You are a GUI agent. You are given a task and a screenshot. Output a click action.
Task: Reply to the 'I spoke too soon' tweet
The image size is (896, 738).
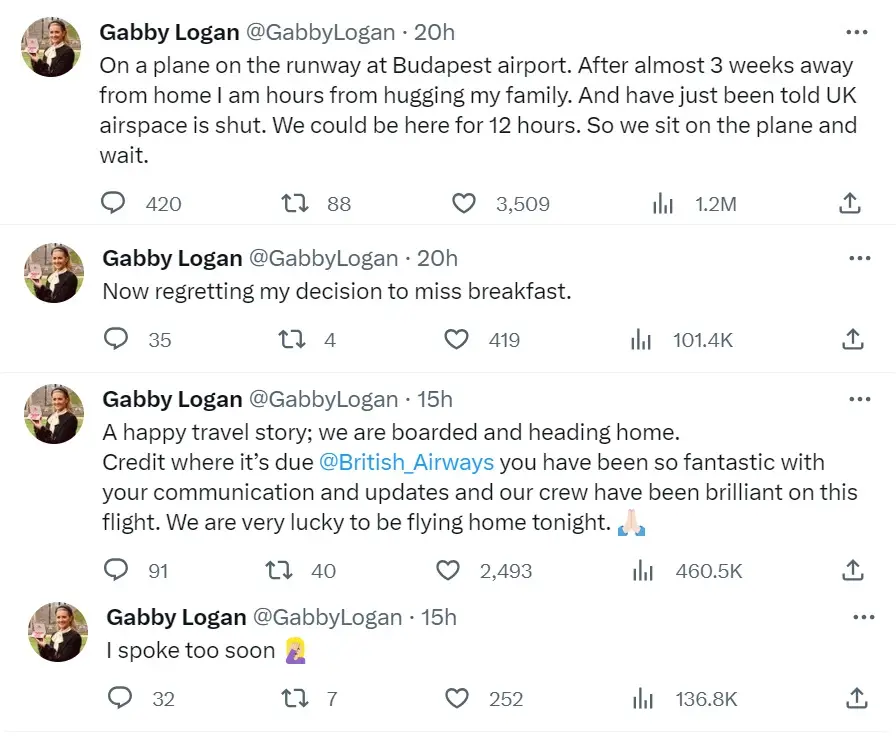(119, 699)
